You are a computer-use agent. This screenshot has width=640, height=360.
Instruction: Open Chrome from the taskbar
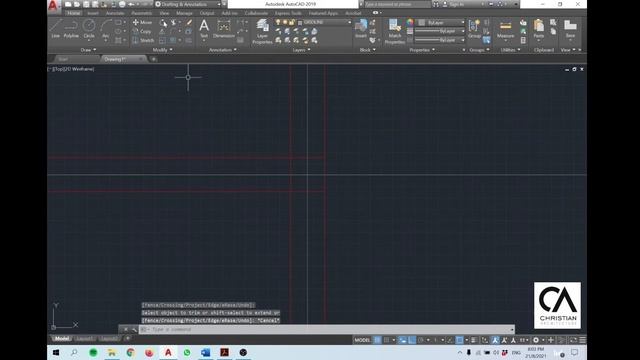pyautogui.click(x=131, y=353)
